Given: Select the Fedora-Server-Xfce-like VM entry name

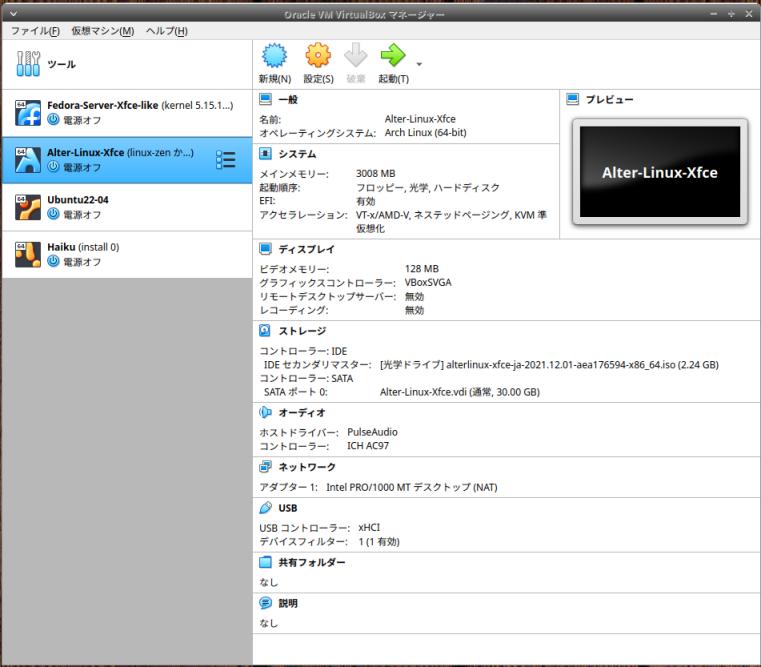Looking at the screenshot, I should 102,105.
